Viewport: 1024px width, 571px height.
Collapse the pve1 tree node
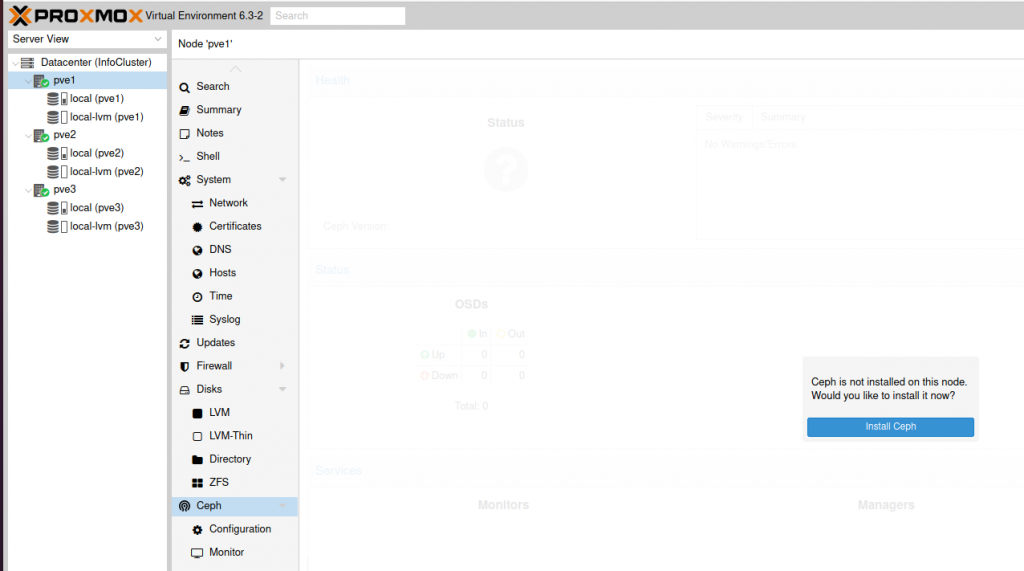(28, 81)
